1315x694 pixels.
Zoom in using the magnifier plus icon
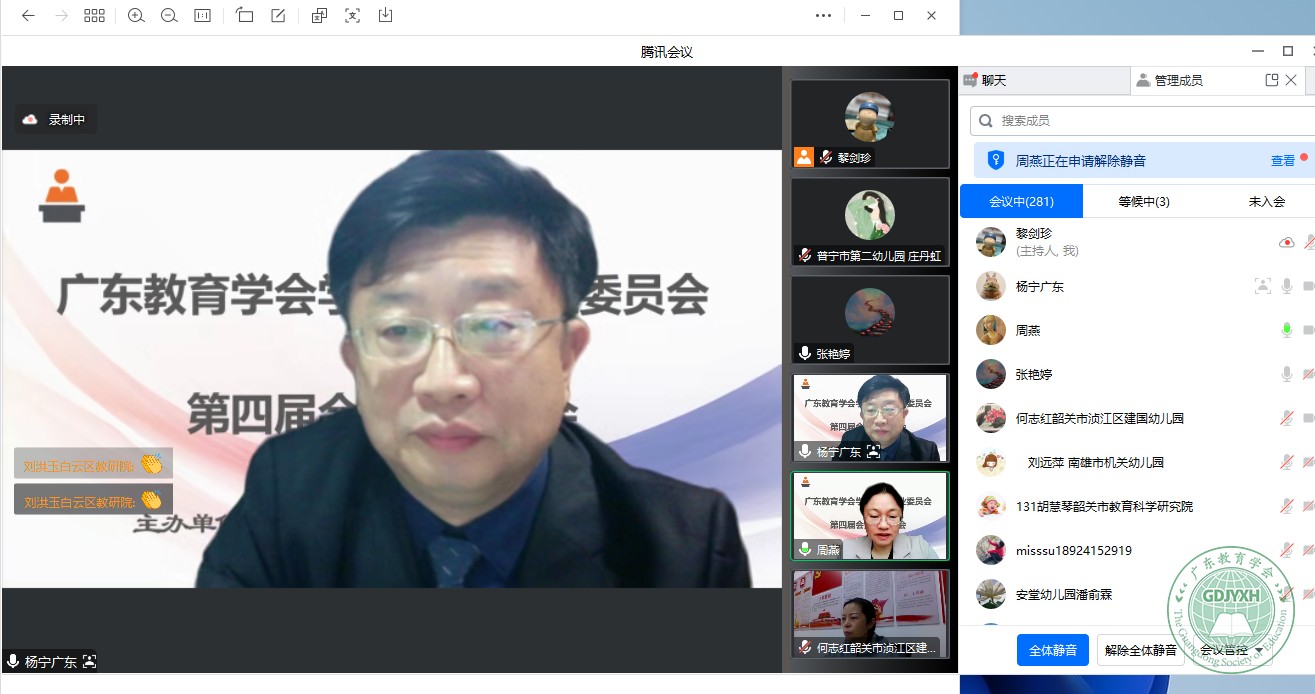pos(136,16)
